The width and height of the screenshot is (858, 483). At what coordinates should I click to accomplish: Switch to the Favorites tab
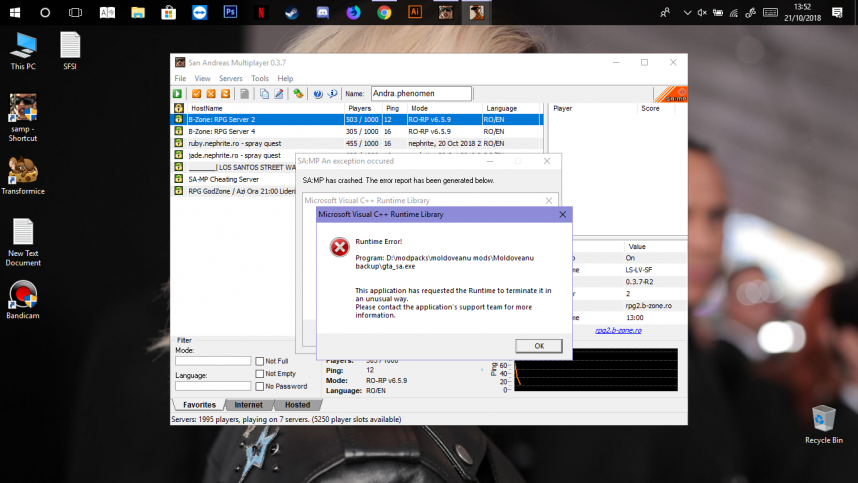pyautogui.click(x=199, y=405)
